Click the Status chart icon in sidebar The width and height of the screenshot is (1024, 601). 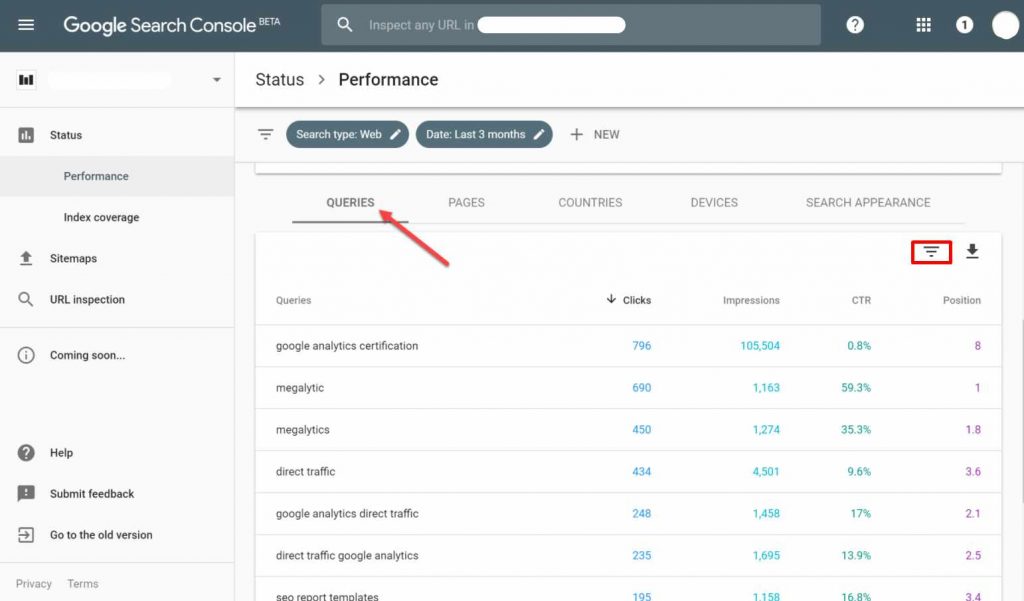(x=26, y=135)
